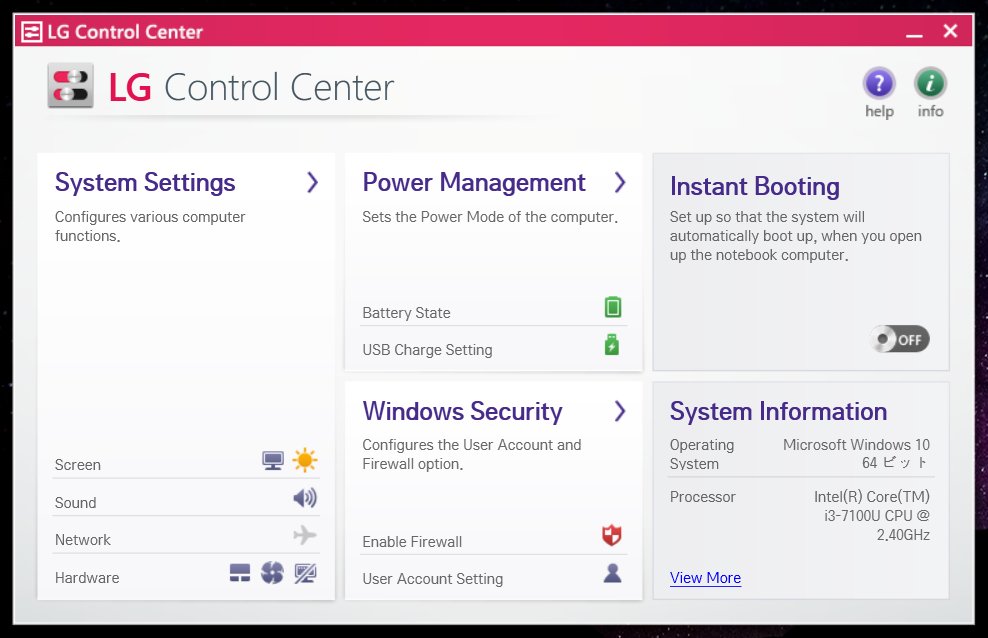Click the user account person icon
The height and width of the screenshot is (638, 988).
[x=612, y=573]
